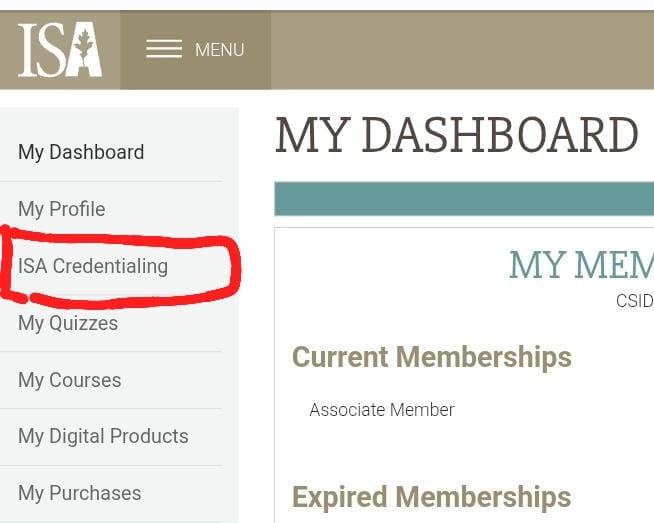Navigate to My Courses
The width and height of the screenshot is (654, 523).
[69, 380]
